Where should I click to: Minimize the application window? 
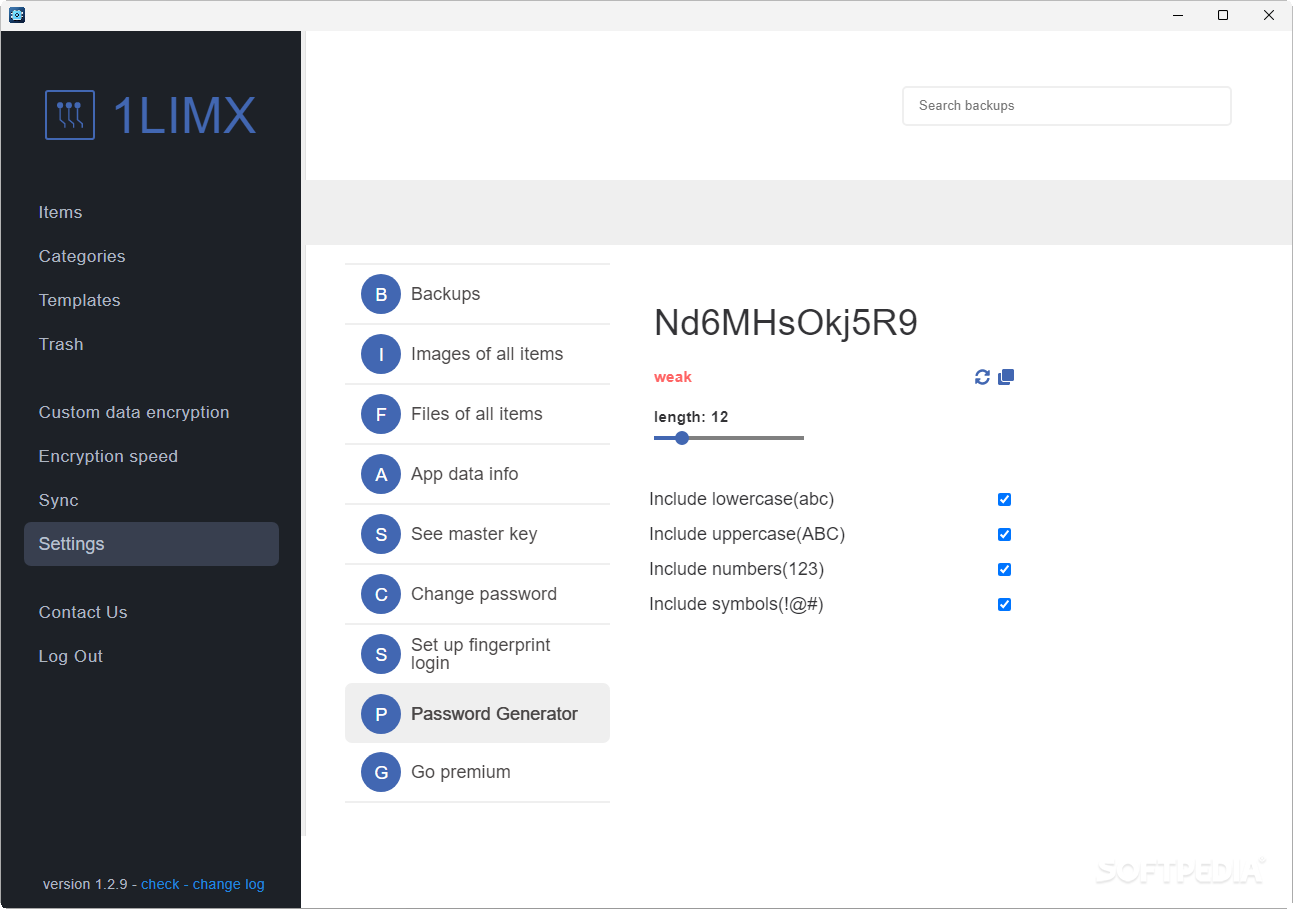coord(1177,15)
